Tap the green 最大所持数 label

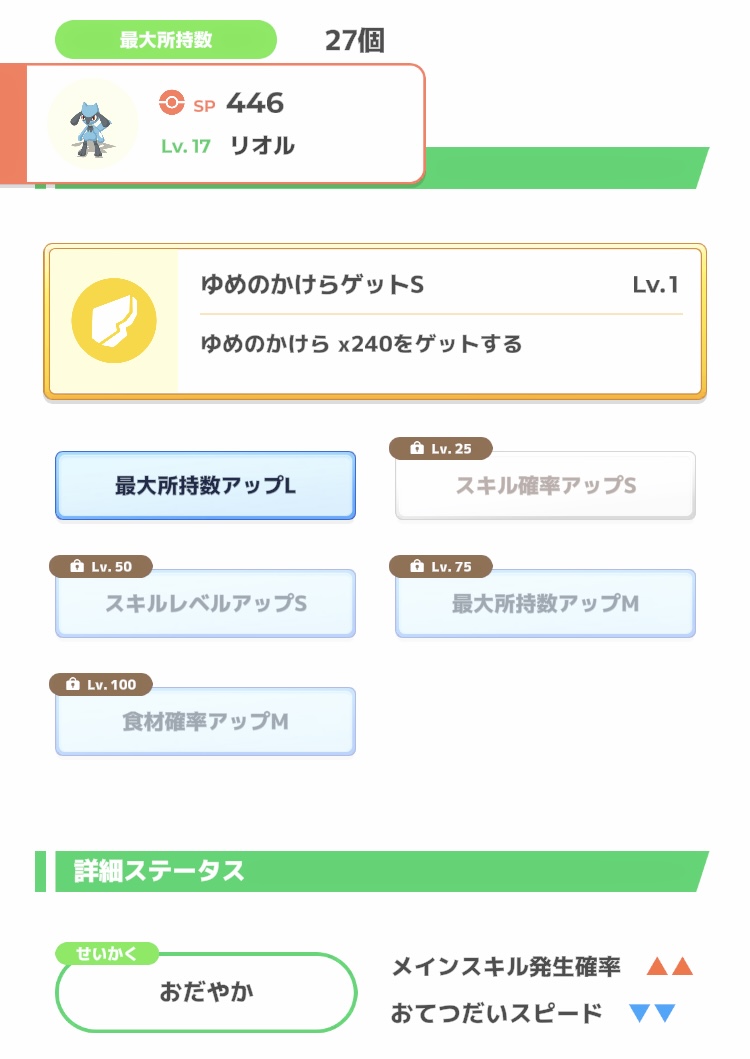166,40
